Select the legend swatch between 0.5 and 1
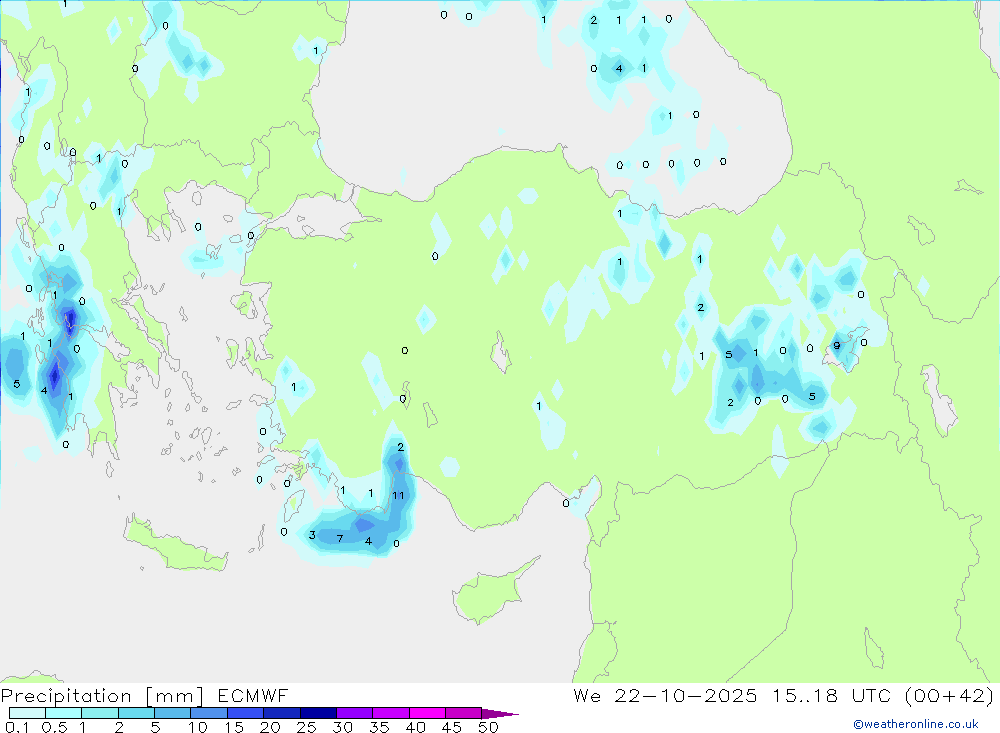1000x733 pixels. click(64, 713)
